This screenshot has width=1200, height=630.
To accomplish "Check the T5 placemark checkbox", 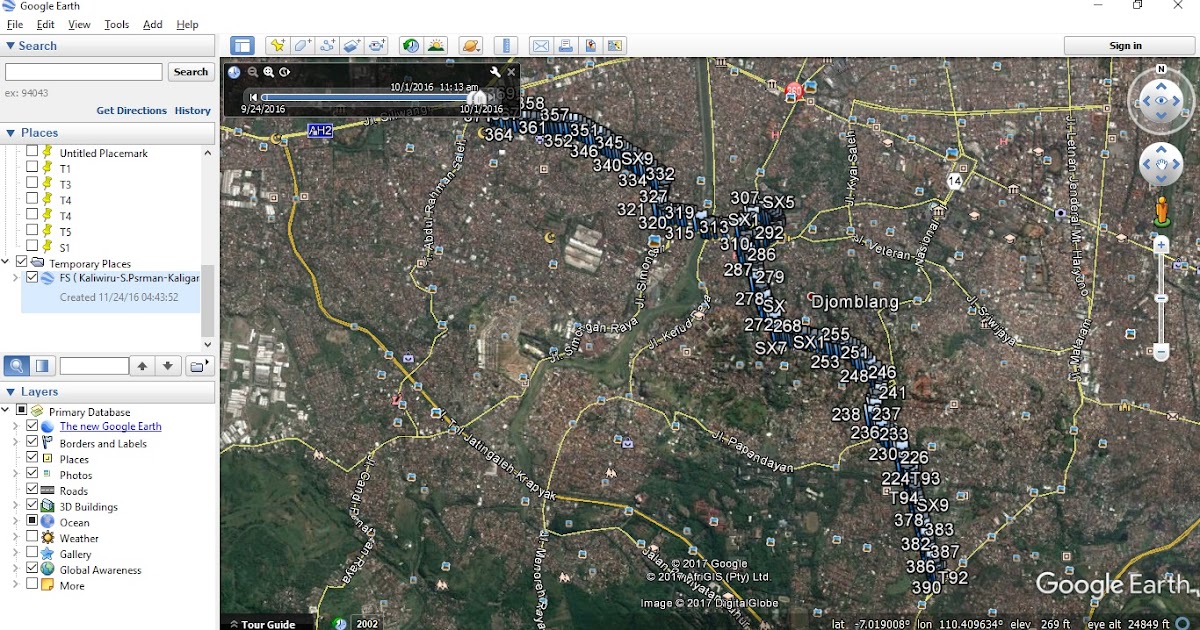I will (32, 230).
